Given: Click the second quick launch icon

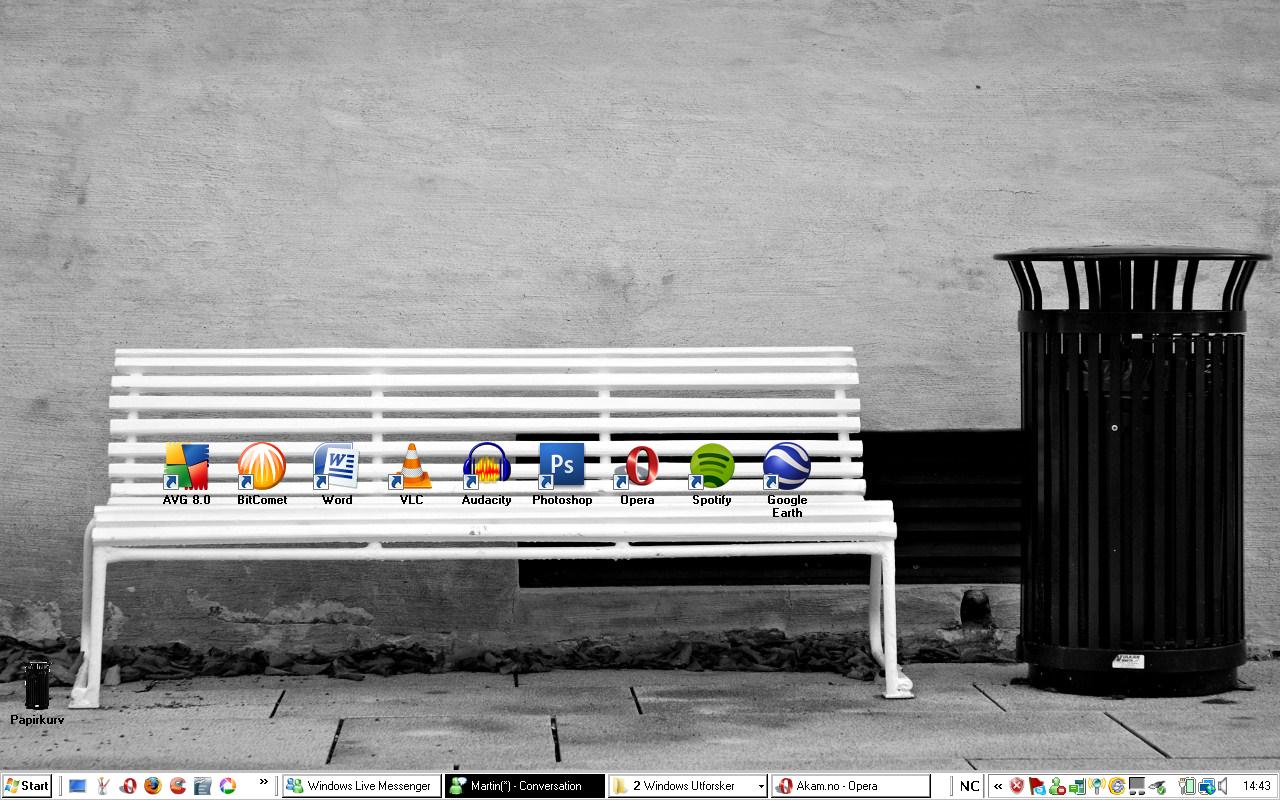Looking at the screenshot, I should (x=103, y=786).
